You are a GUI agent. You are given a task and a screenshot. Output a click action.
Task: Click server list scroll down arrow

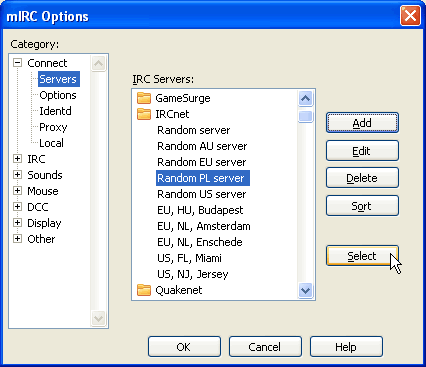coord(306,291)
